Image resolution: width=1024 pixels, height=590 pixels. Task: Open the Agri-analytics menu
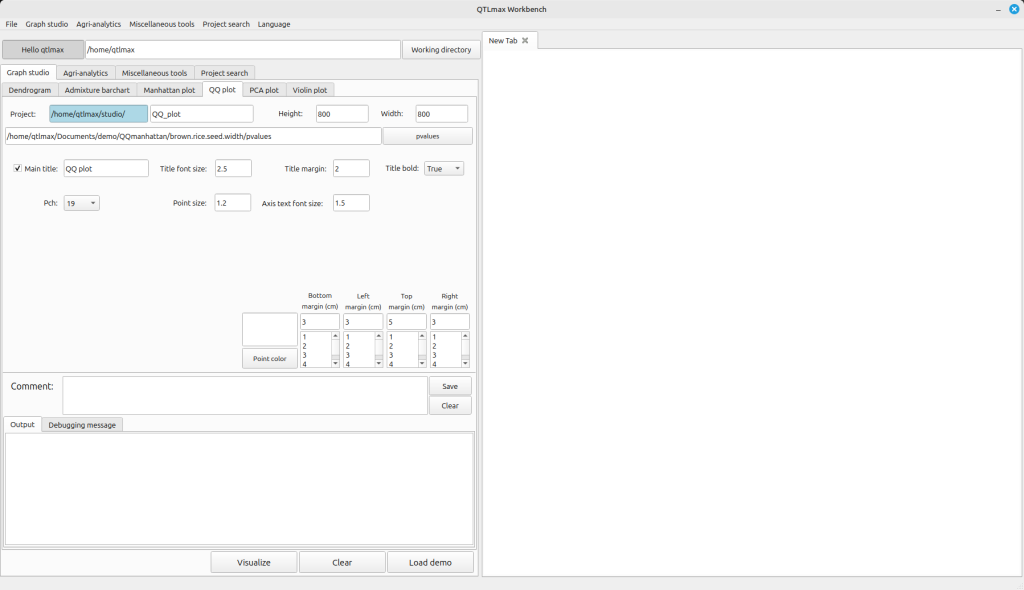click(98, 24)
